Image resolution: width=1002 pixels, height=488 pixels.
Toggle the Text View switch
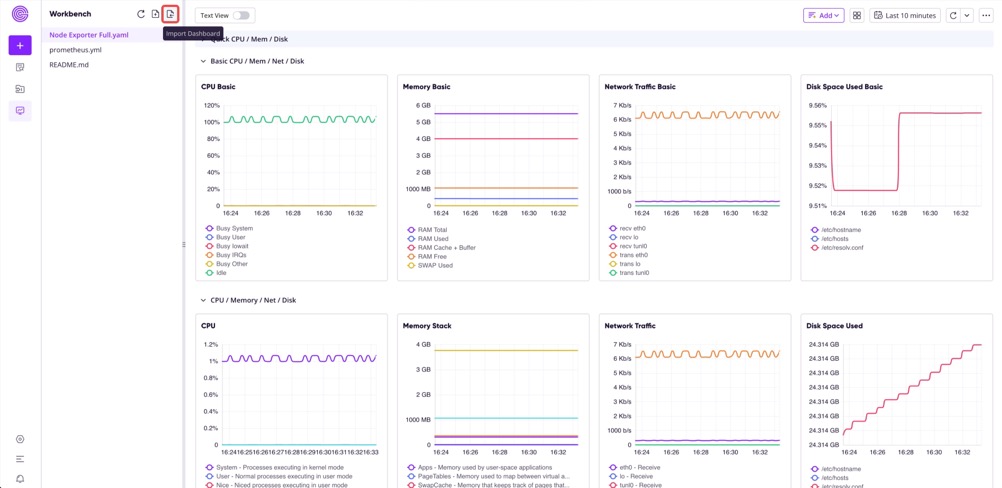(241, 16)
